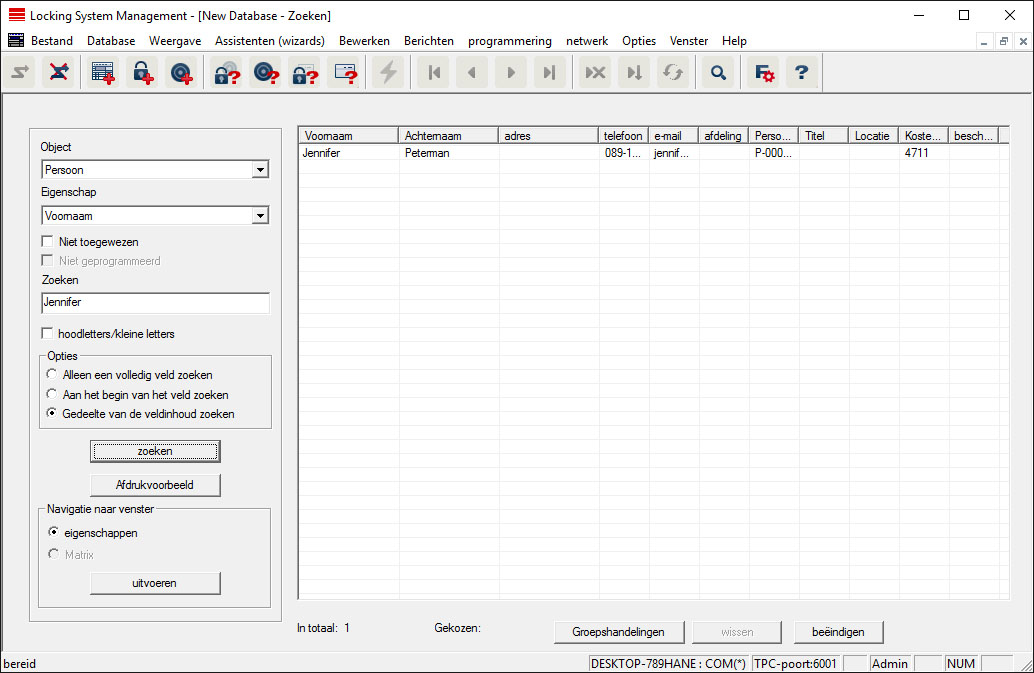This screenshot has height=673, width=1034.
Task: Click the add new lock icon
Action: 141,73
